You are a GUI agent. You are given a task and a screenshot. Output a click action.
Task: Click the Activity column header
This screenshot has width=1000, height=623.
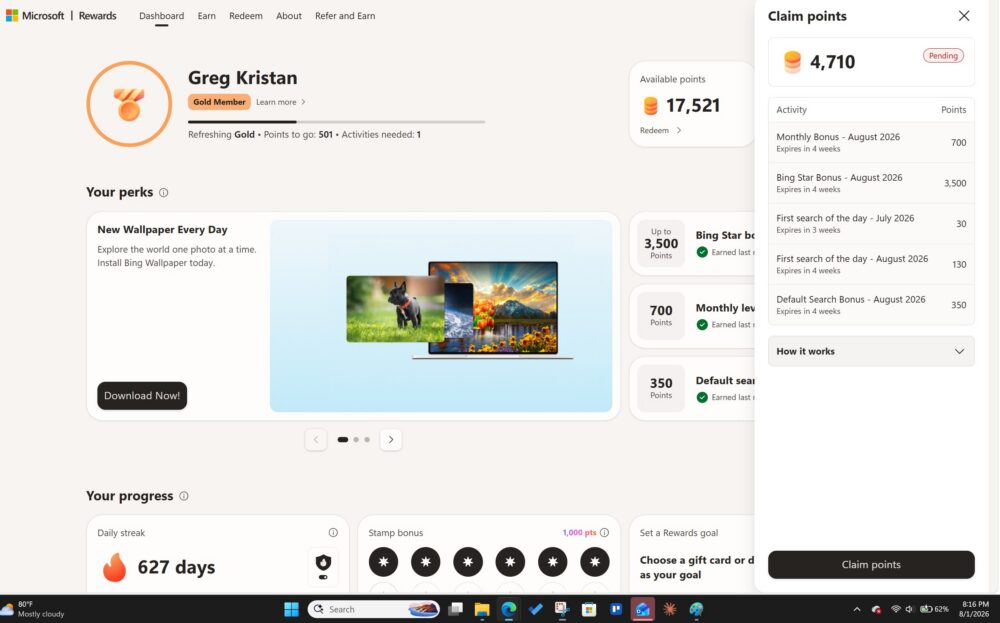[791, 110]
